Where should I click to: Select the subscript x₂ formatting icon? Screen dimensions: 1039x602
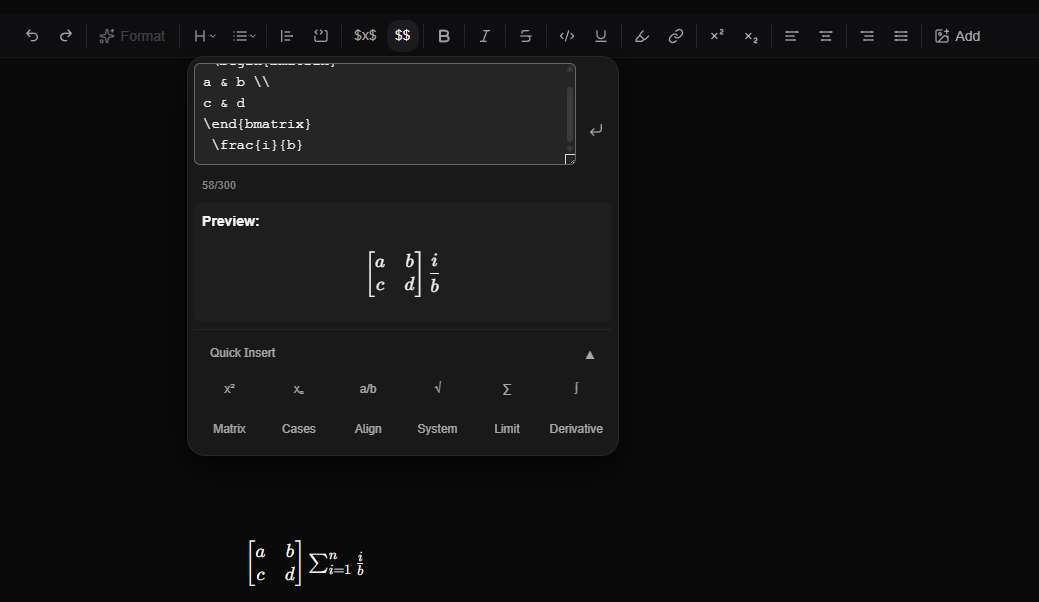tap(750, 35)
